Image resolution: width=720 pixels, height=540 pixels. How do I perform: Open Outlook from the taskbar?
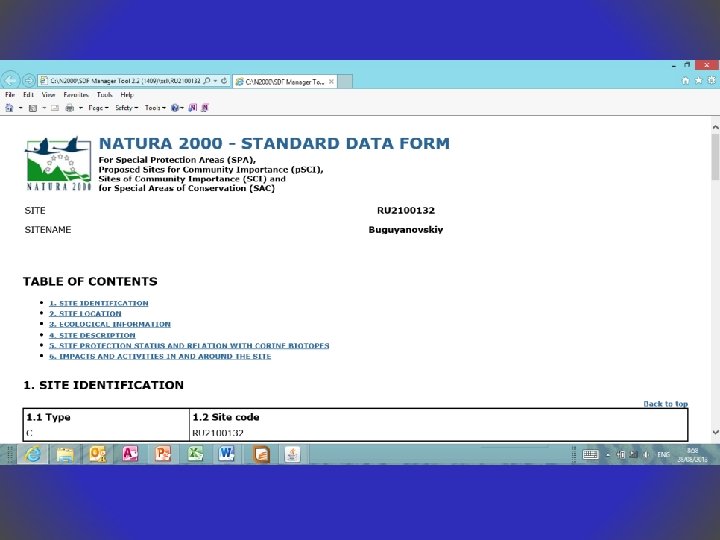tap(97, 455)
